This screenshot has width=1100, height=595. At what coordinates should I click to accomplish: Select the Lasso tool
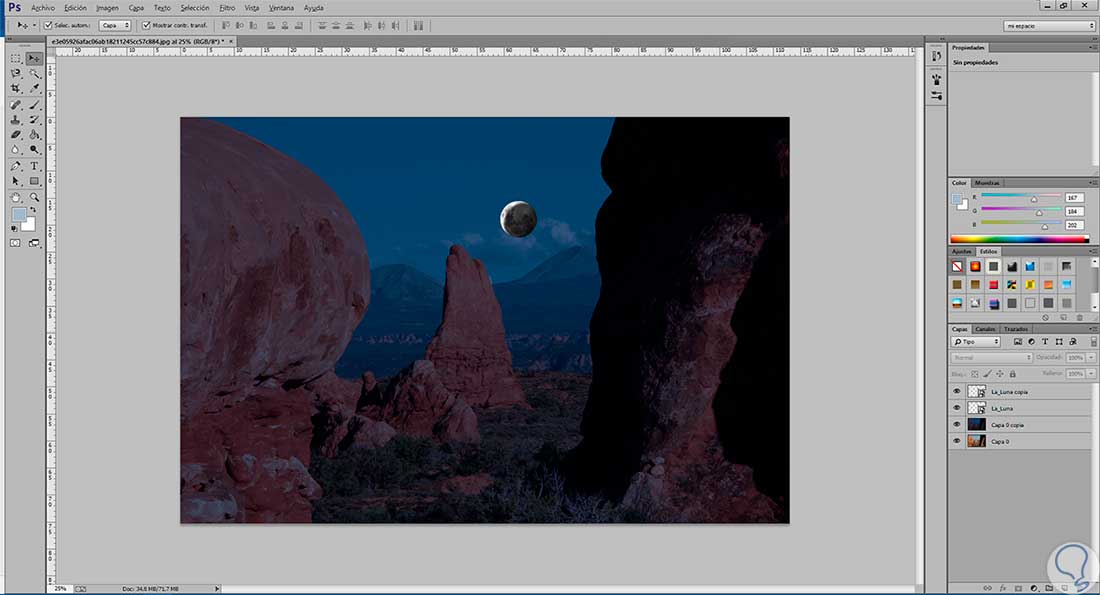click(15, 73)
